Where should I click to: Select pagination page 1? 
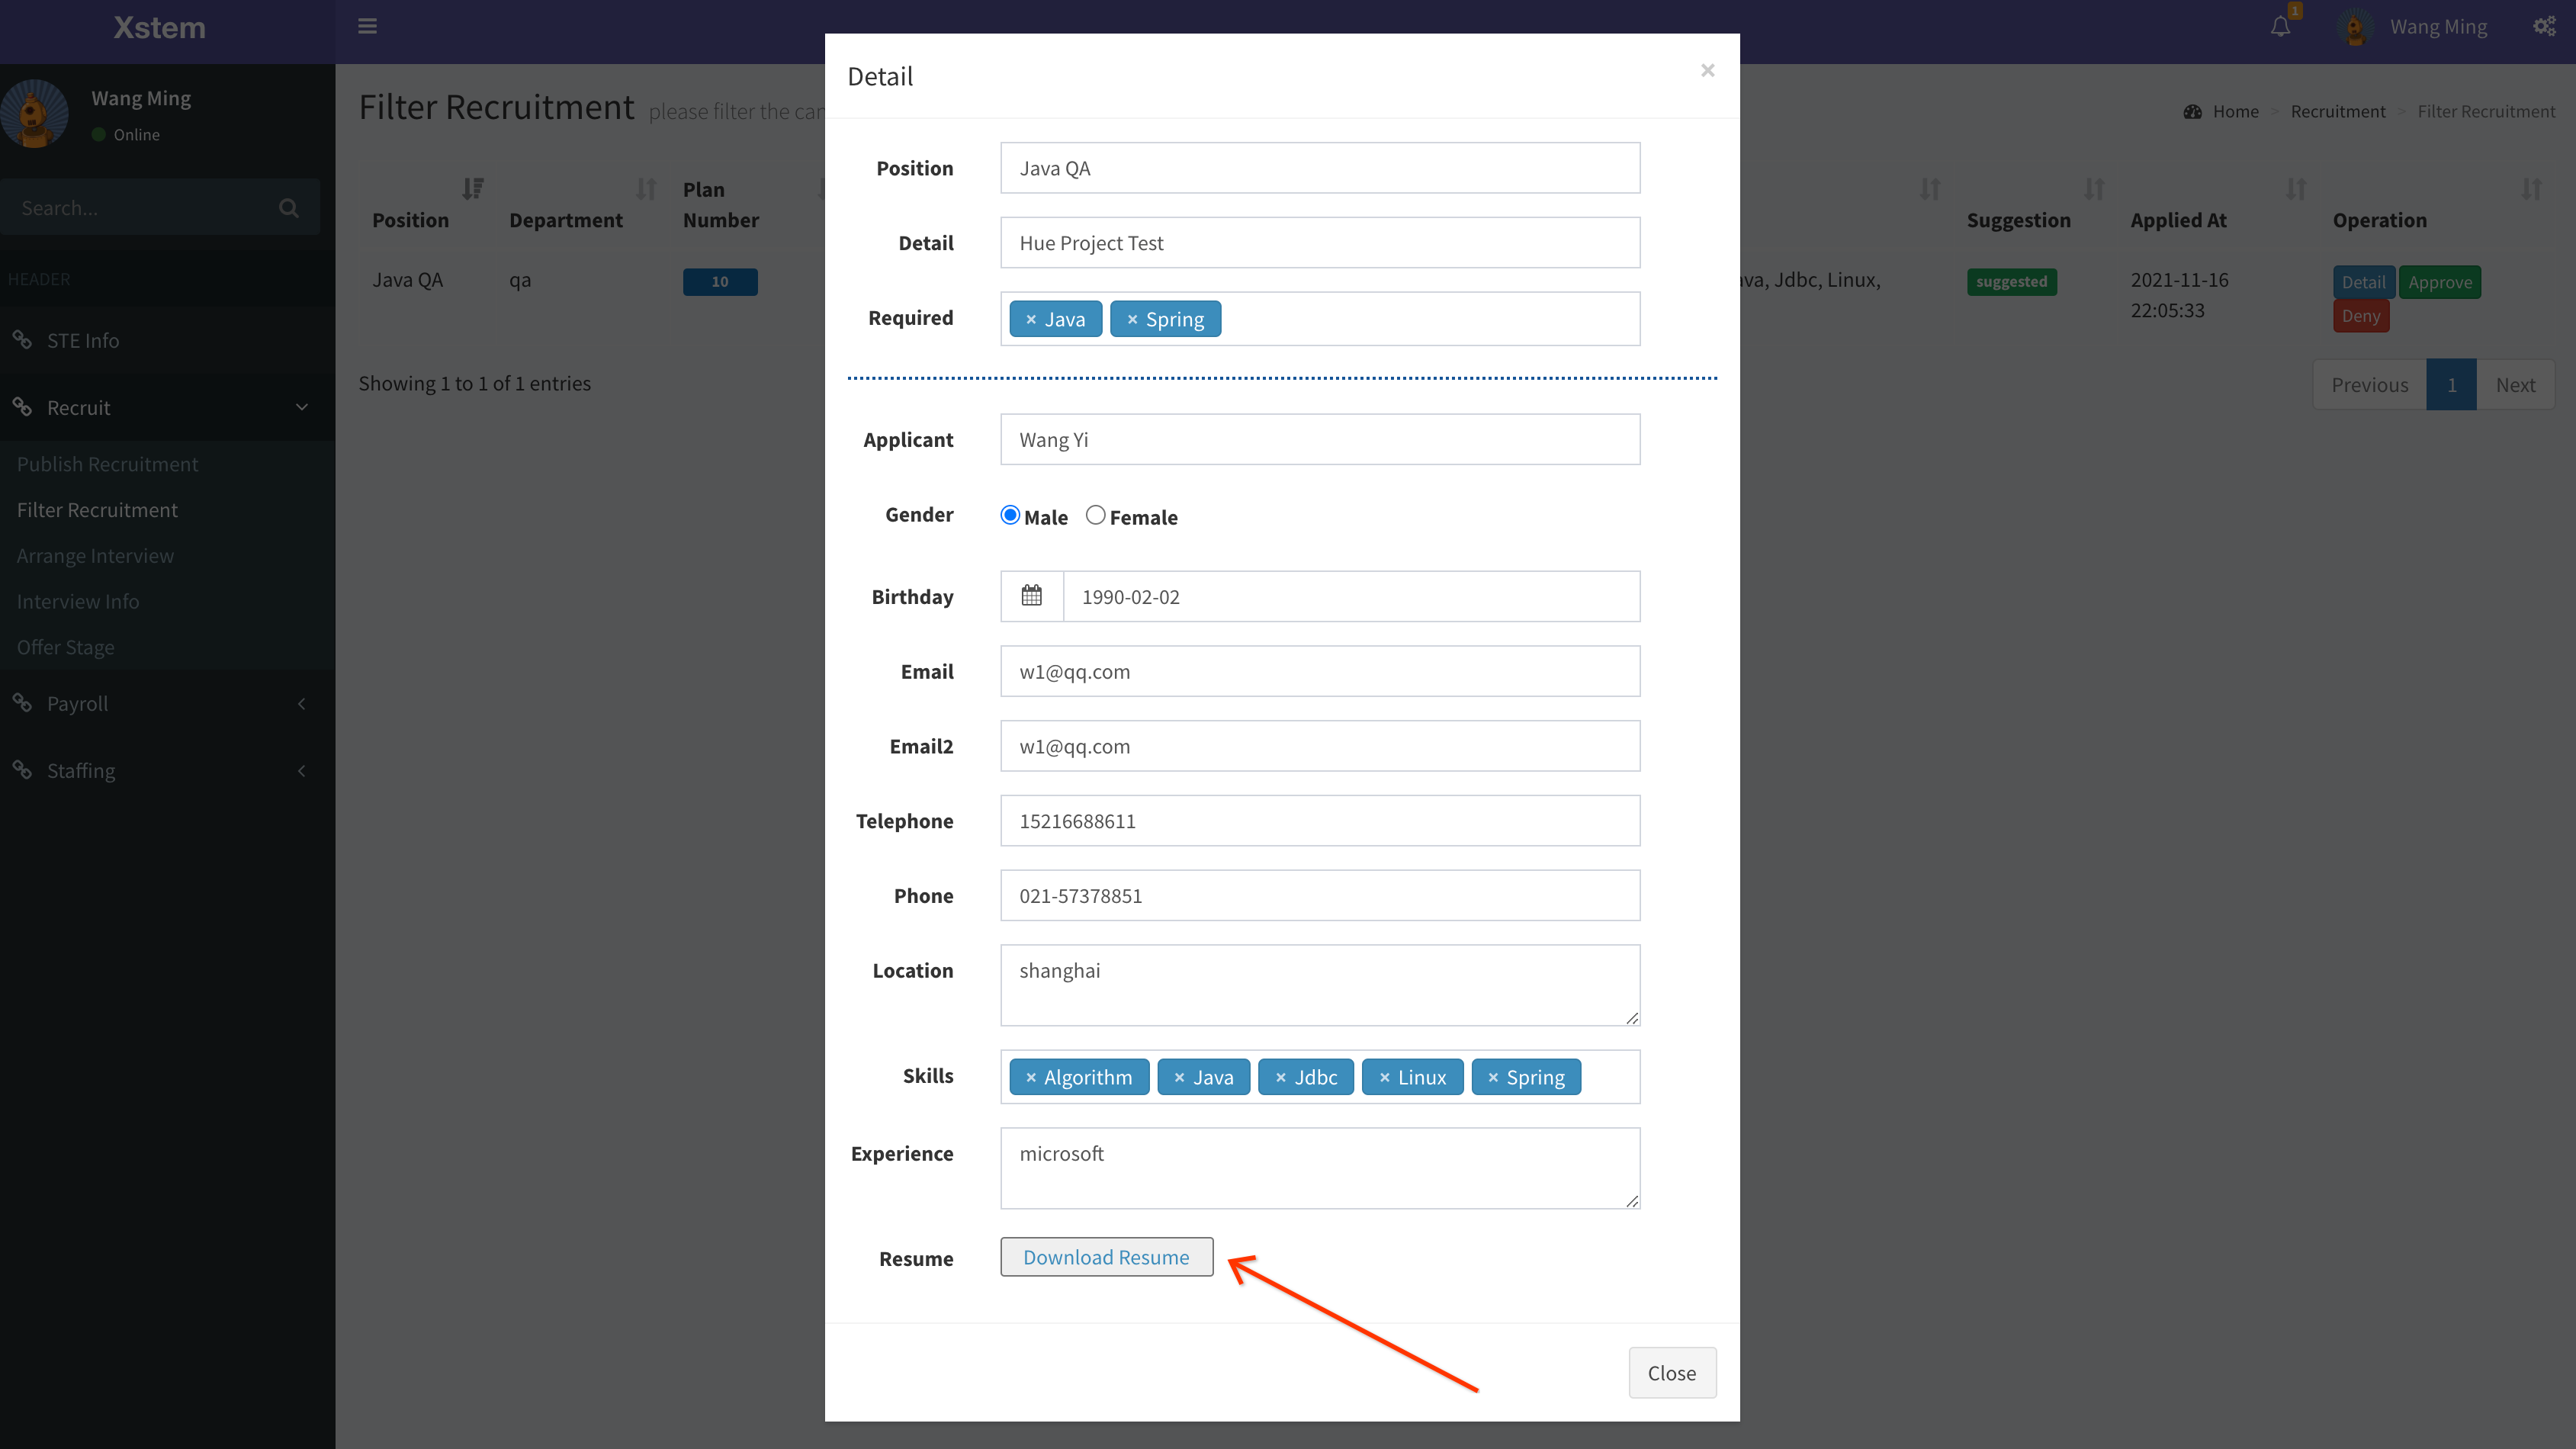point(2451,385)
